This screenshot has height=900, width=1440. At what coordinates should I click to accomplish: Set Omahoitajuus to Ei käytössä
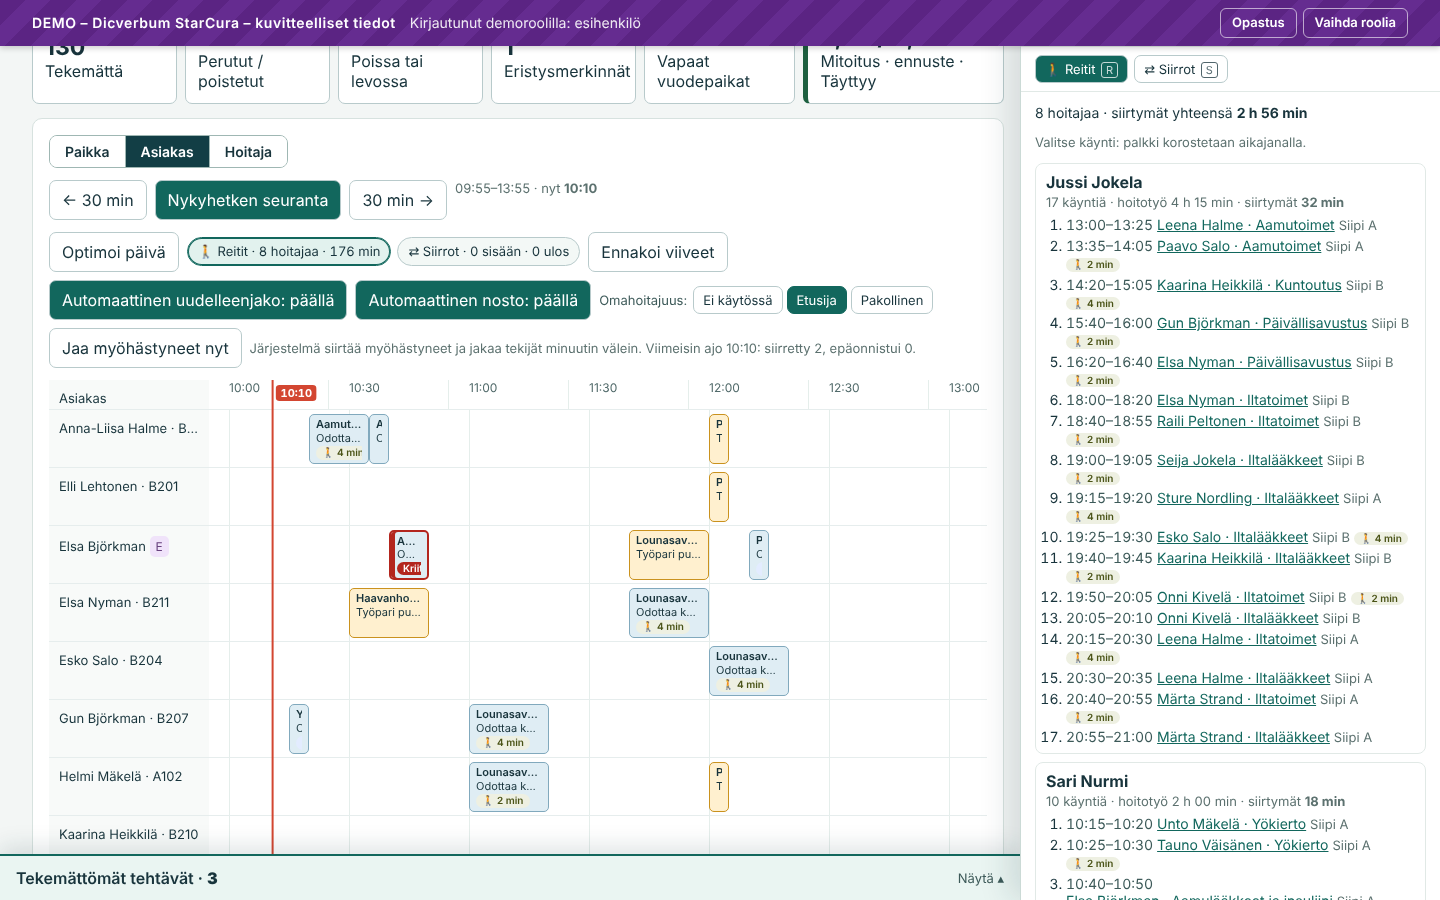(x=738, y=300)
